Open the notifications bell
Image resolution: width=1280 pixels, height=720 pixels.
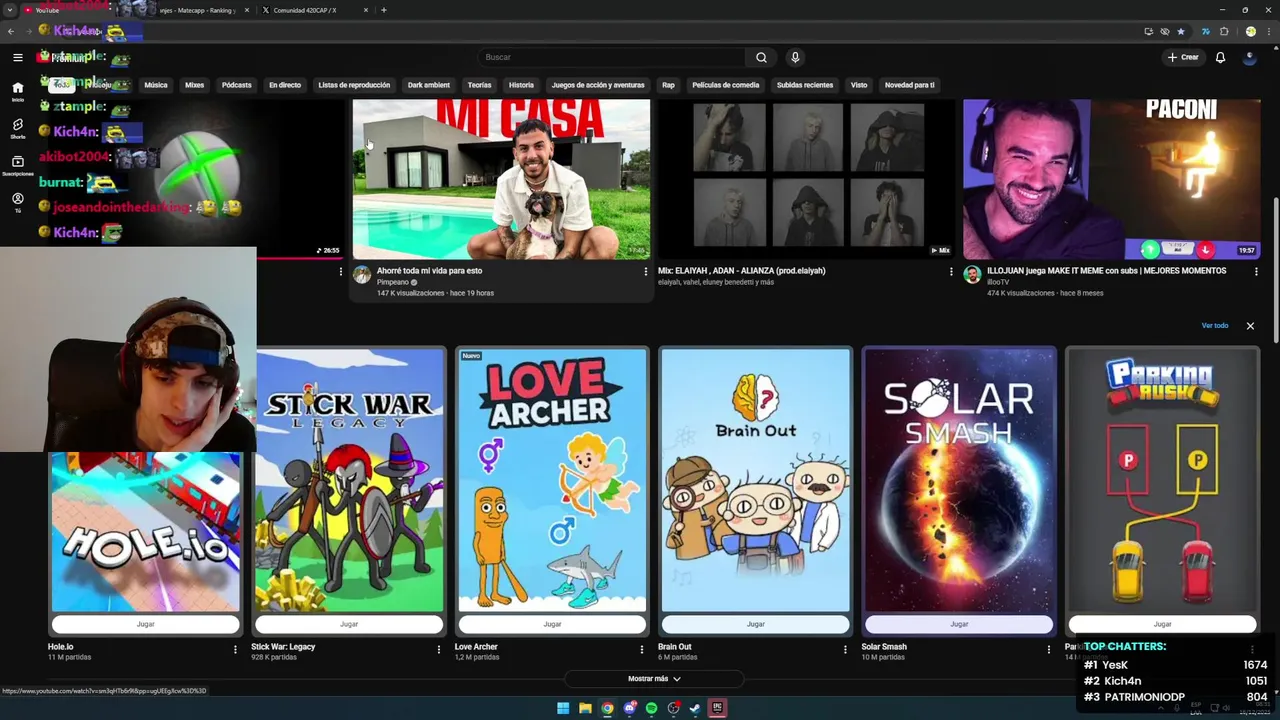click(1220, 57)
